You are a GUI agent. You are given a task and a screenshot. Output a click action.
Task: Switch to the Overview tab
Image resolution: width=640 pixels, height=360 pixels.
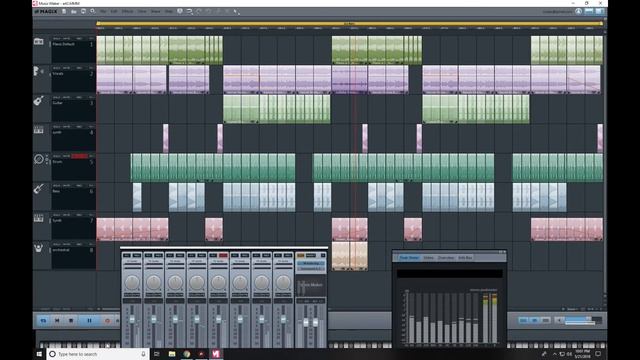click(x=446, y=258)
